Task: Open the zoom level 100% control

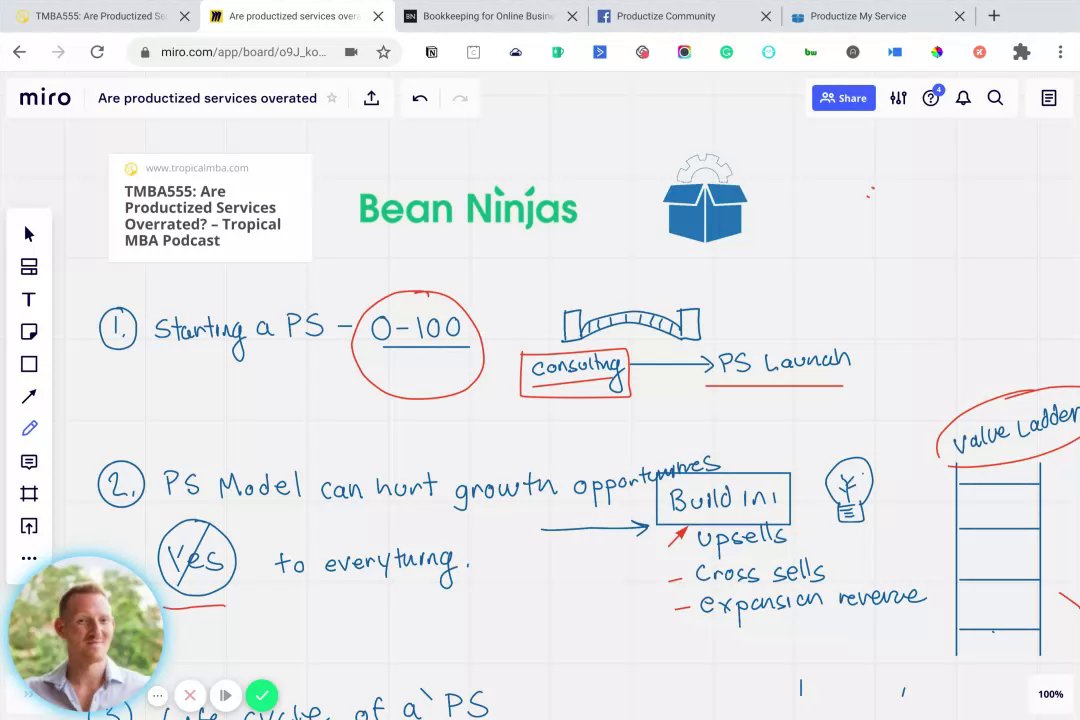Action: coord(1050,694)
